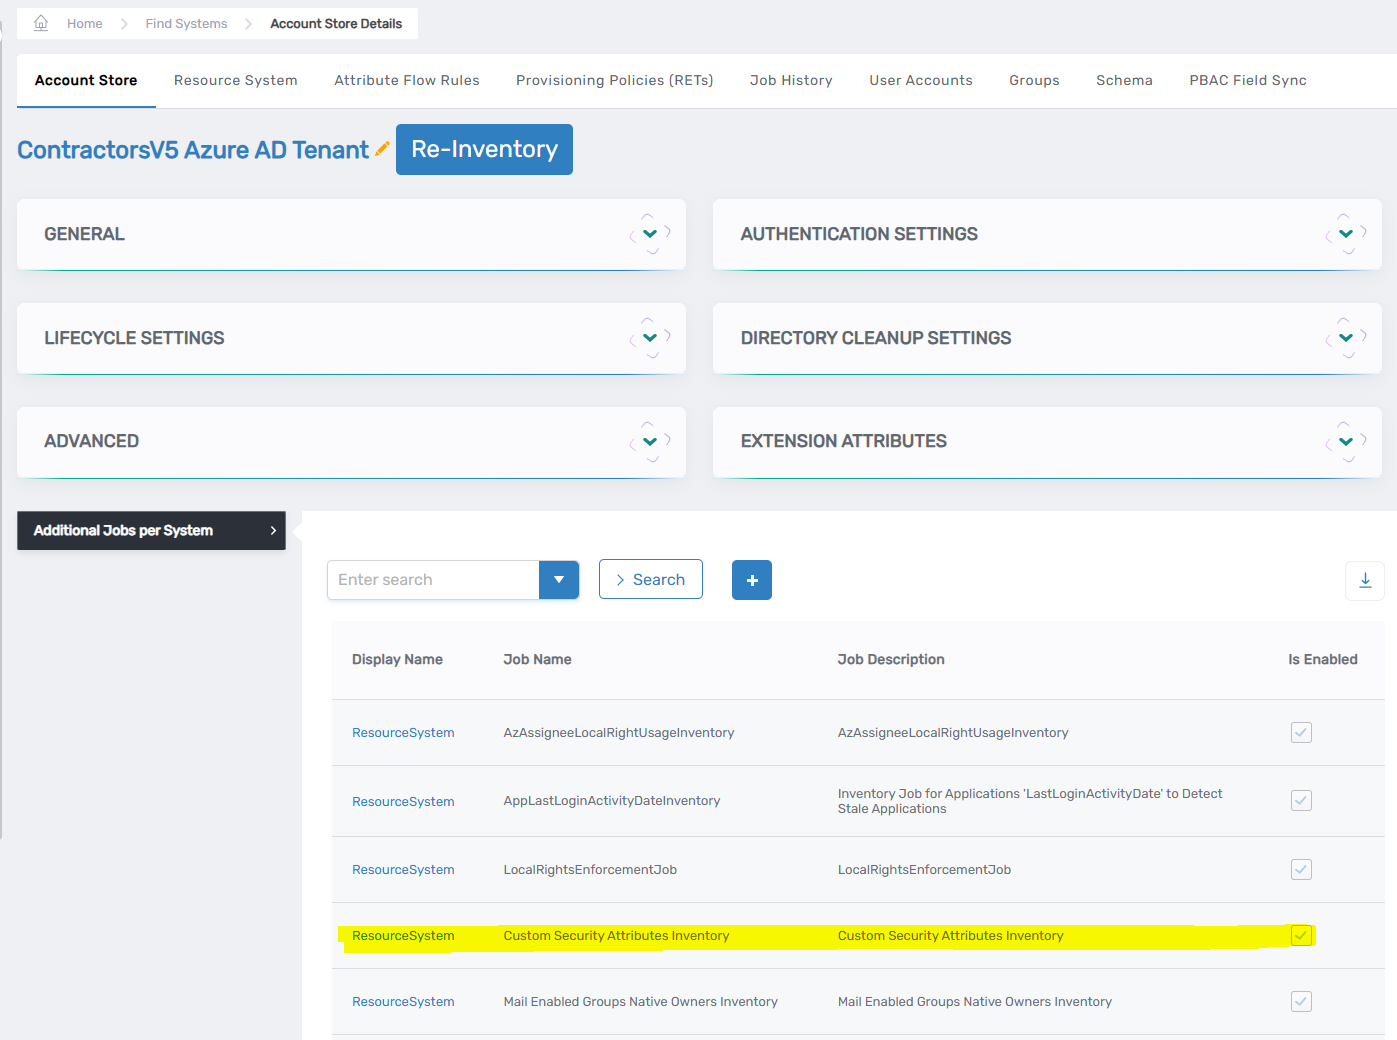Open the PBAC Field Sync tab
The image size is (1397, 1040).
(x=1247, y=80)
